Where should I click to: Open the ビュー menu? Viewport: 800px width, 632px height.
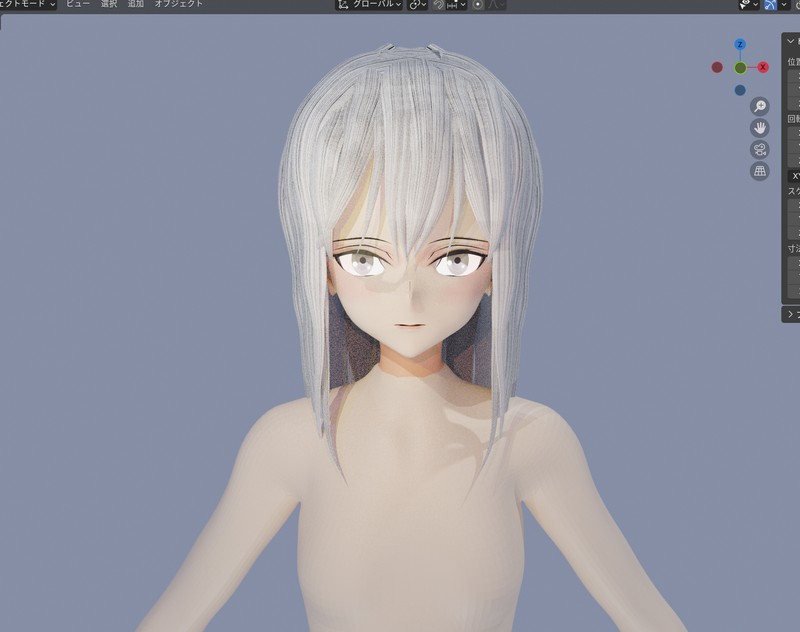tap(77, 4)
